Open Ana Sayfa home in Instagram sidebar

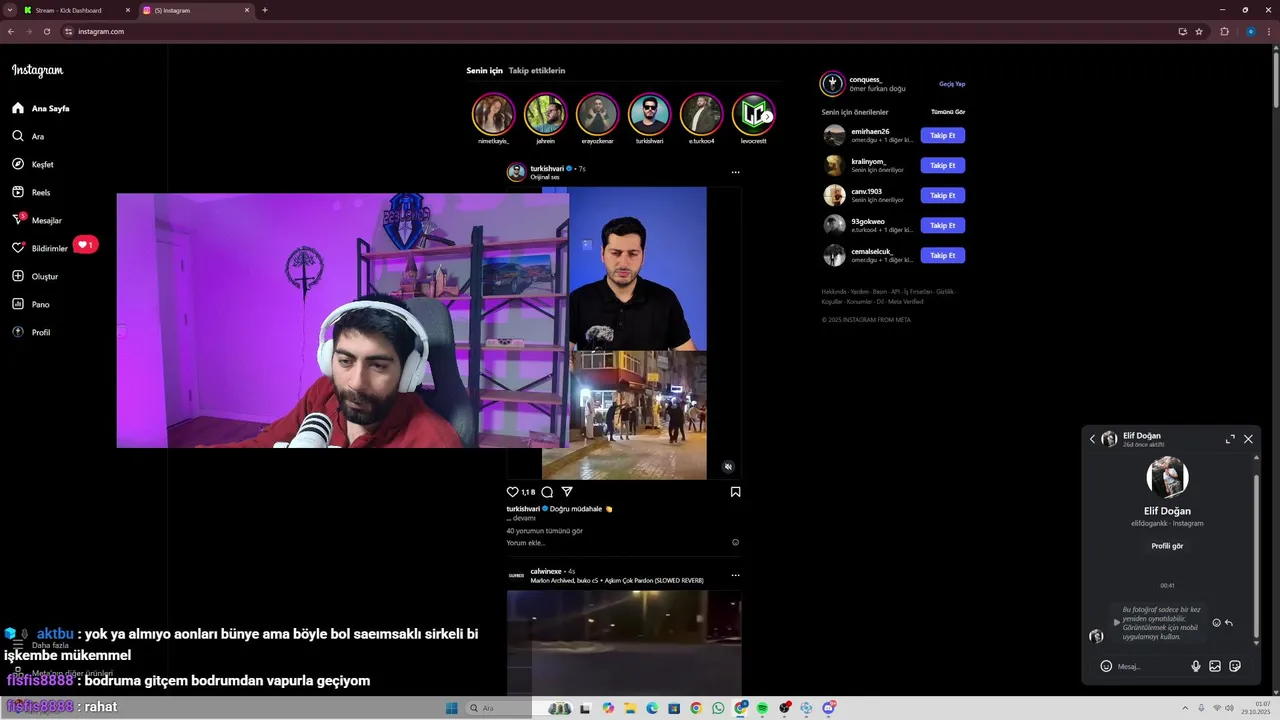[x=41, y=108]
